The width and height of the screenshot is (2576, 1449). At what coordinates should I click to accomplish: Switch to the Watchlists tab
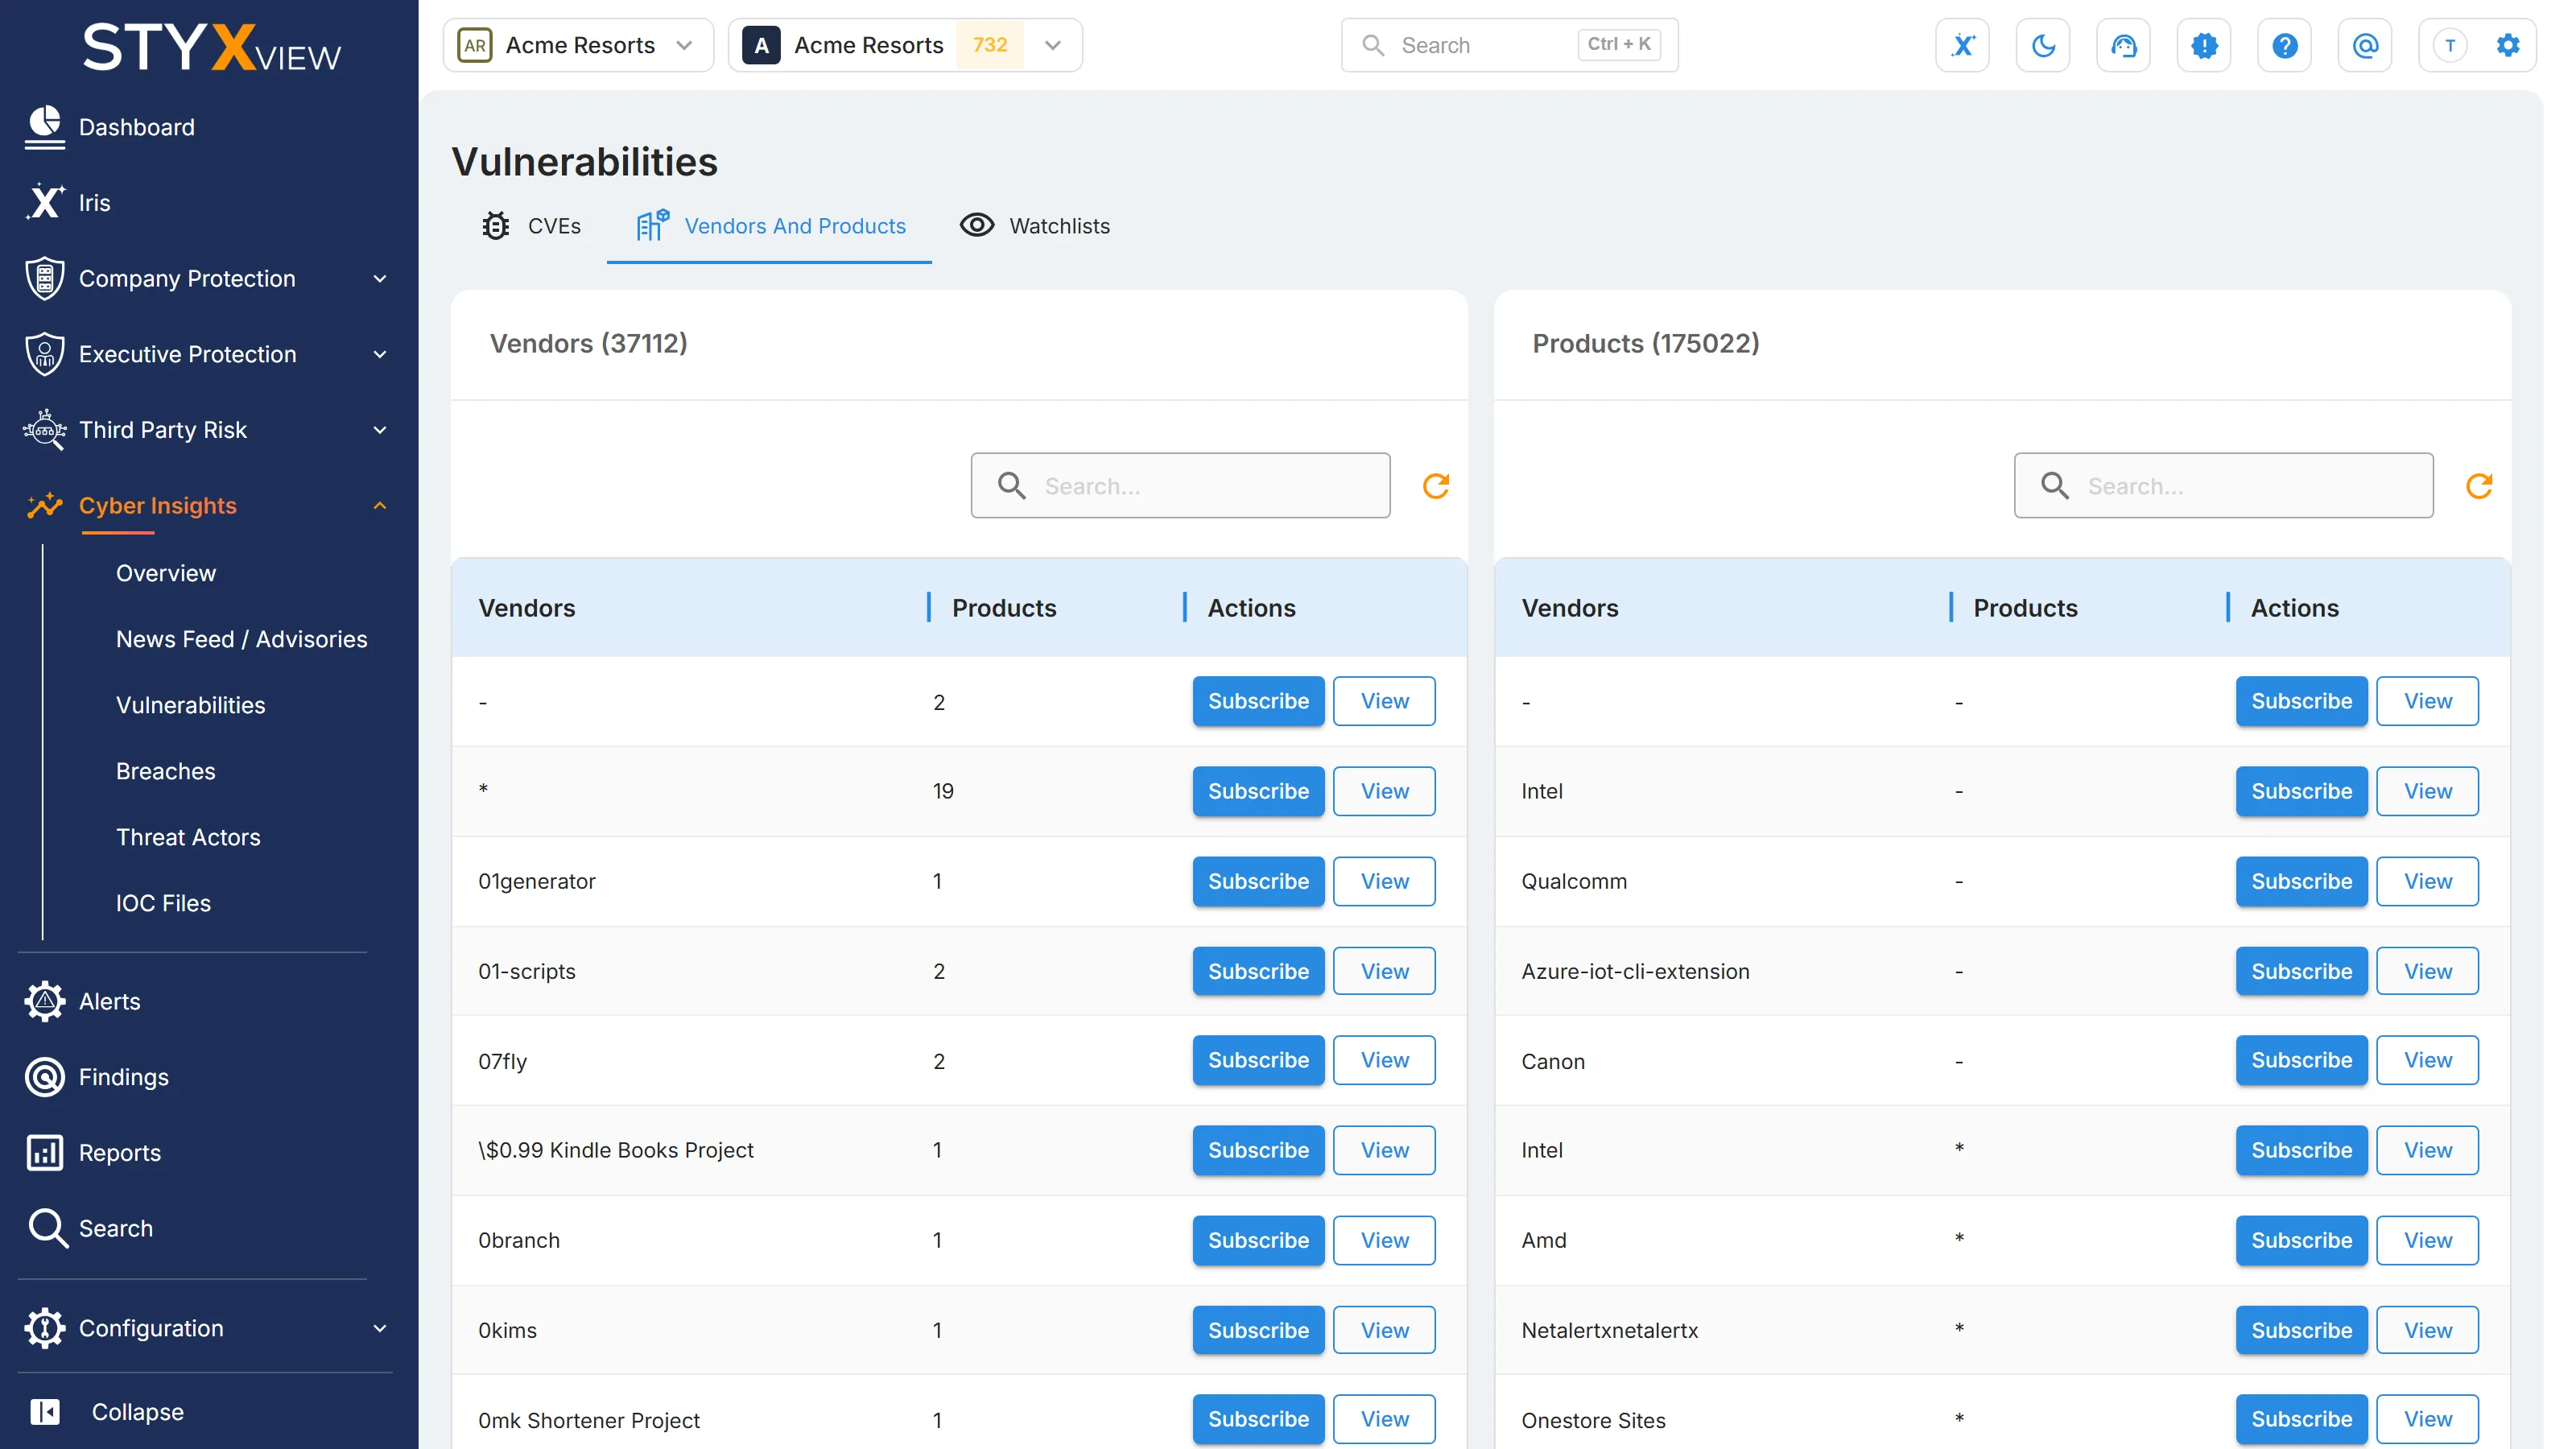[x=1035, y=226]
